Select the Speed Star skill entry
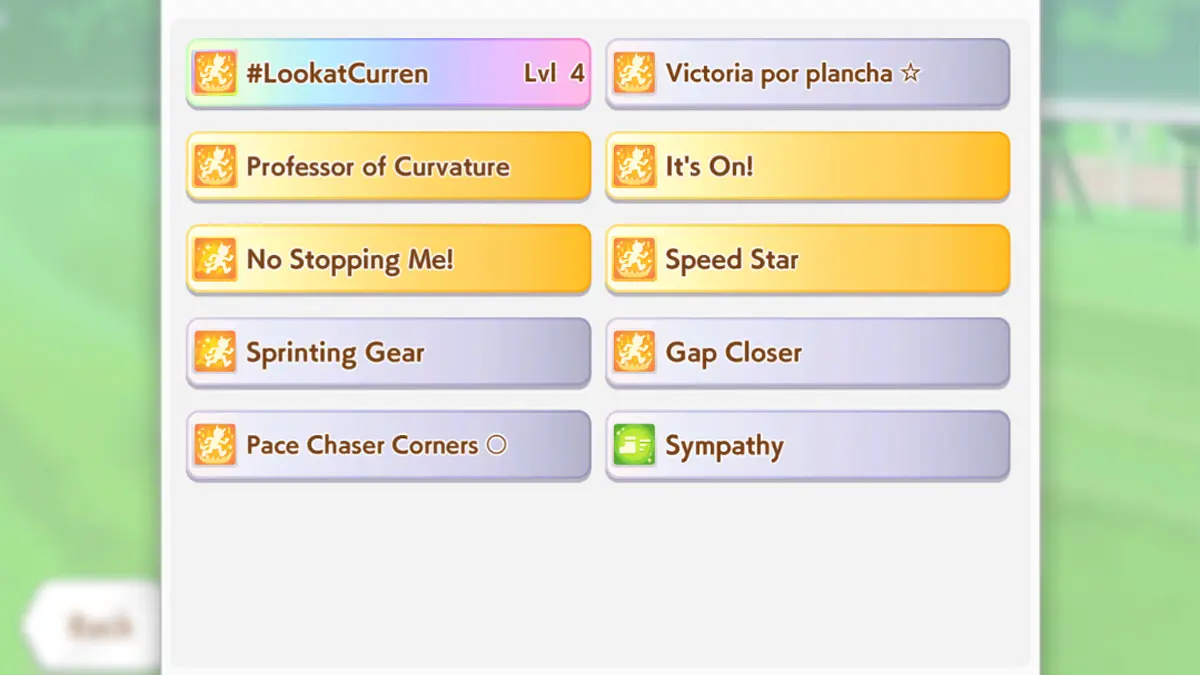This screenshot has width=1200, height=675. coord(807,259)
